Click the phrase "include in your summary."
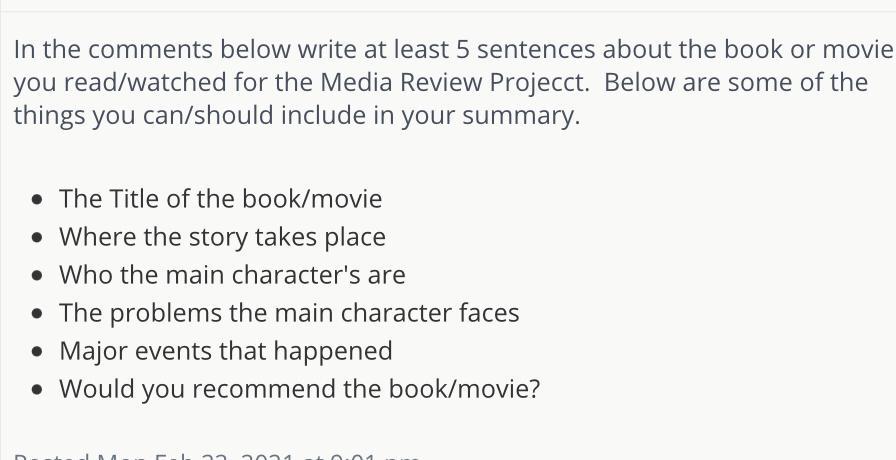 (x=430, y=115)
